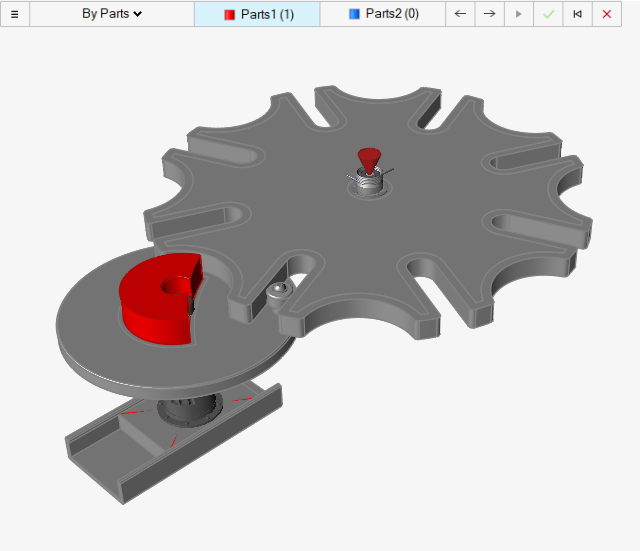The image size is (640, 551).
Task: Select the motor hub beneath the disc
Action: (192, 410)
